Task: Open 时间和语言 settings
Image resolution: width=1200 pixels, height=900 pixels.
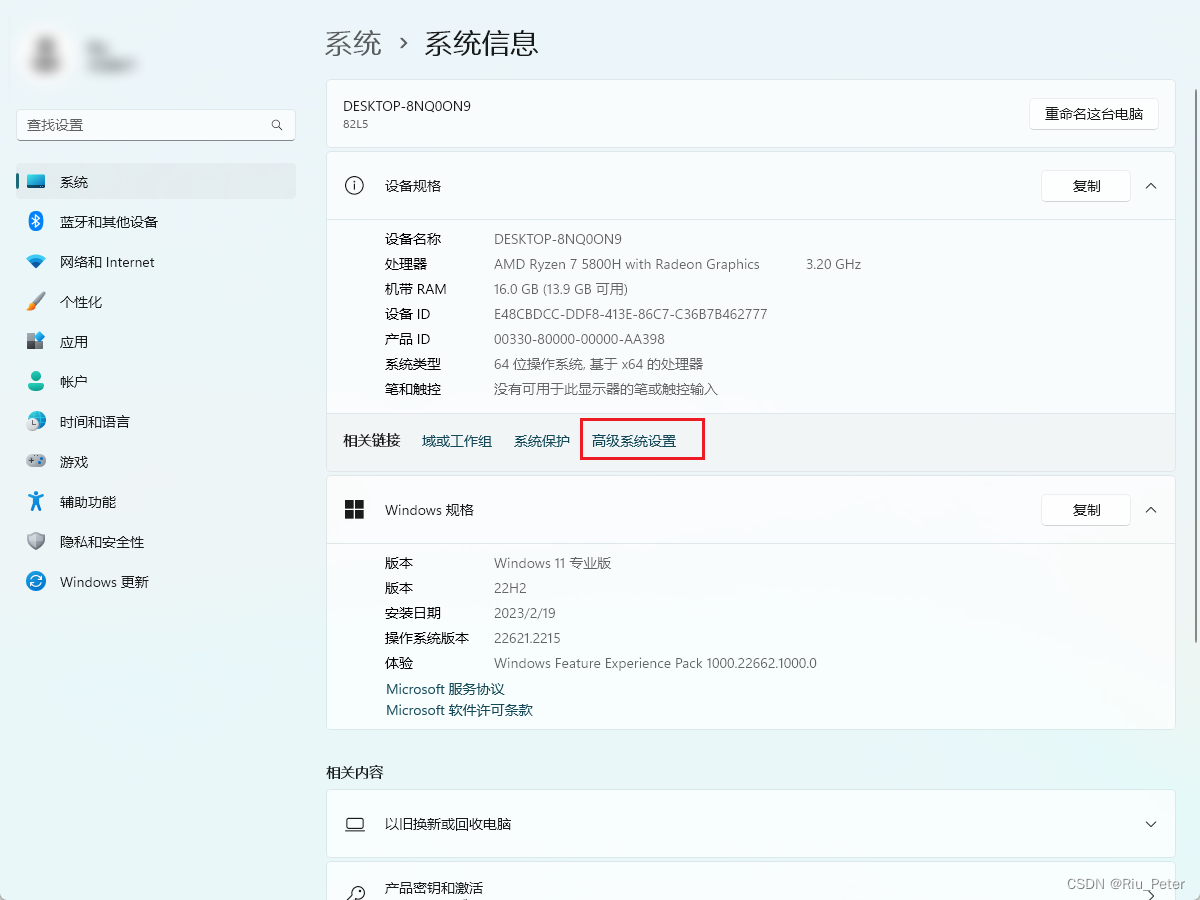Action: (x=156, y=422)
